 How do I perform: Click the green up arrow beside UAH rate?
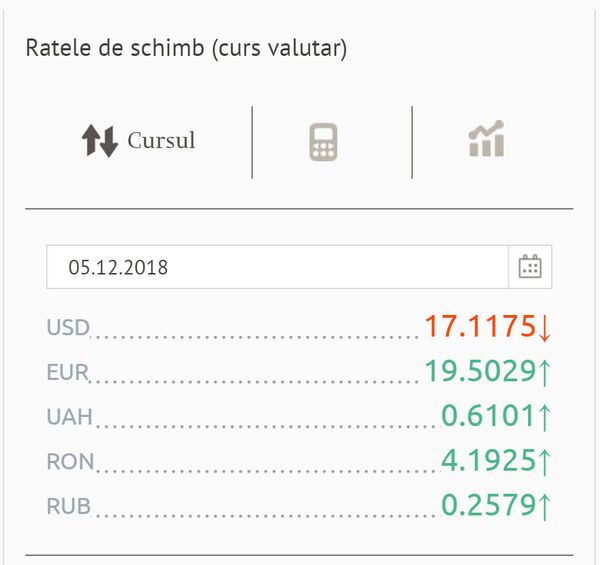pyautogui.click(x=545, y=417)
